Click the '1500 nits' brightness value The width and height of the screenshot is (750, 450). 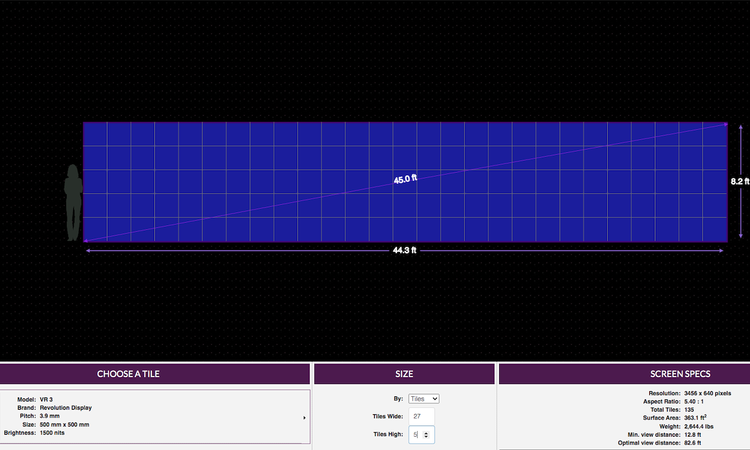pyautogui.click(x=52, y=433)
